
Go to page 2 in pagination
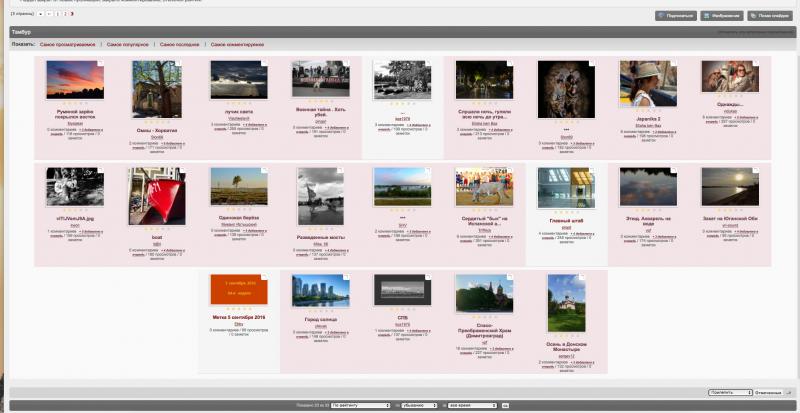65,14
